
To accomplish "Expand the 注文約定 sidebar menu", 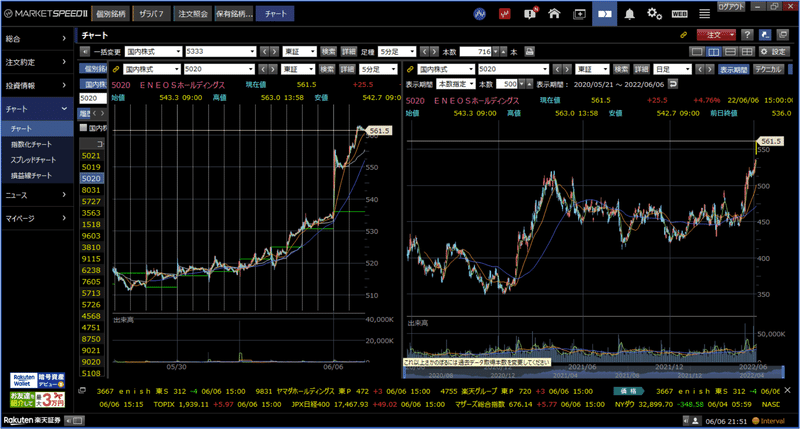I will (x=37, y=62).
